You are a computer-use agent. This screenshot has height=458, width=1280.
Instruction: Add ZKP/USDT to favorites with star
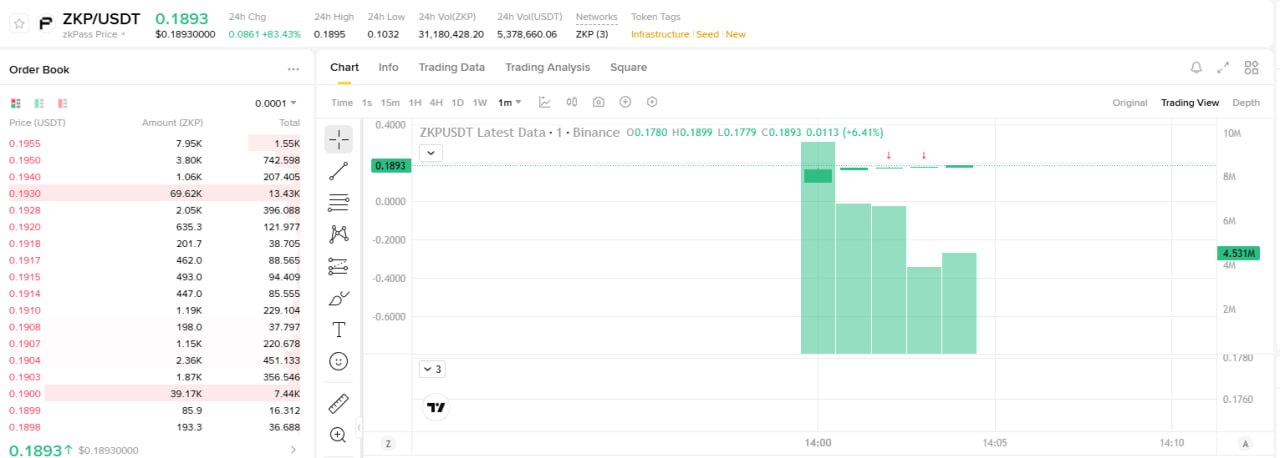[19, 24]
